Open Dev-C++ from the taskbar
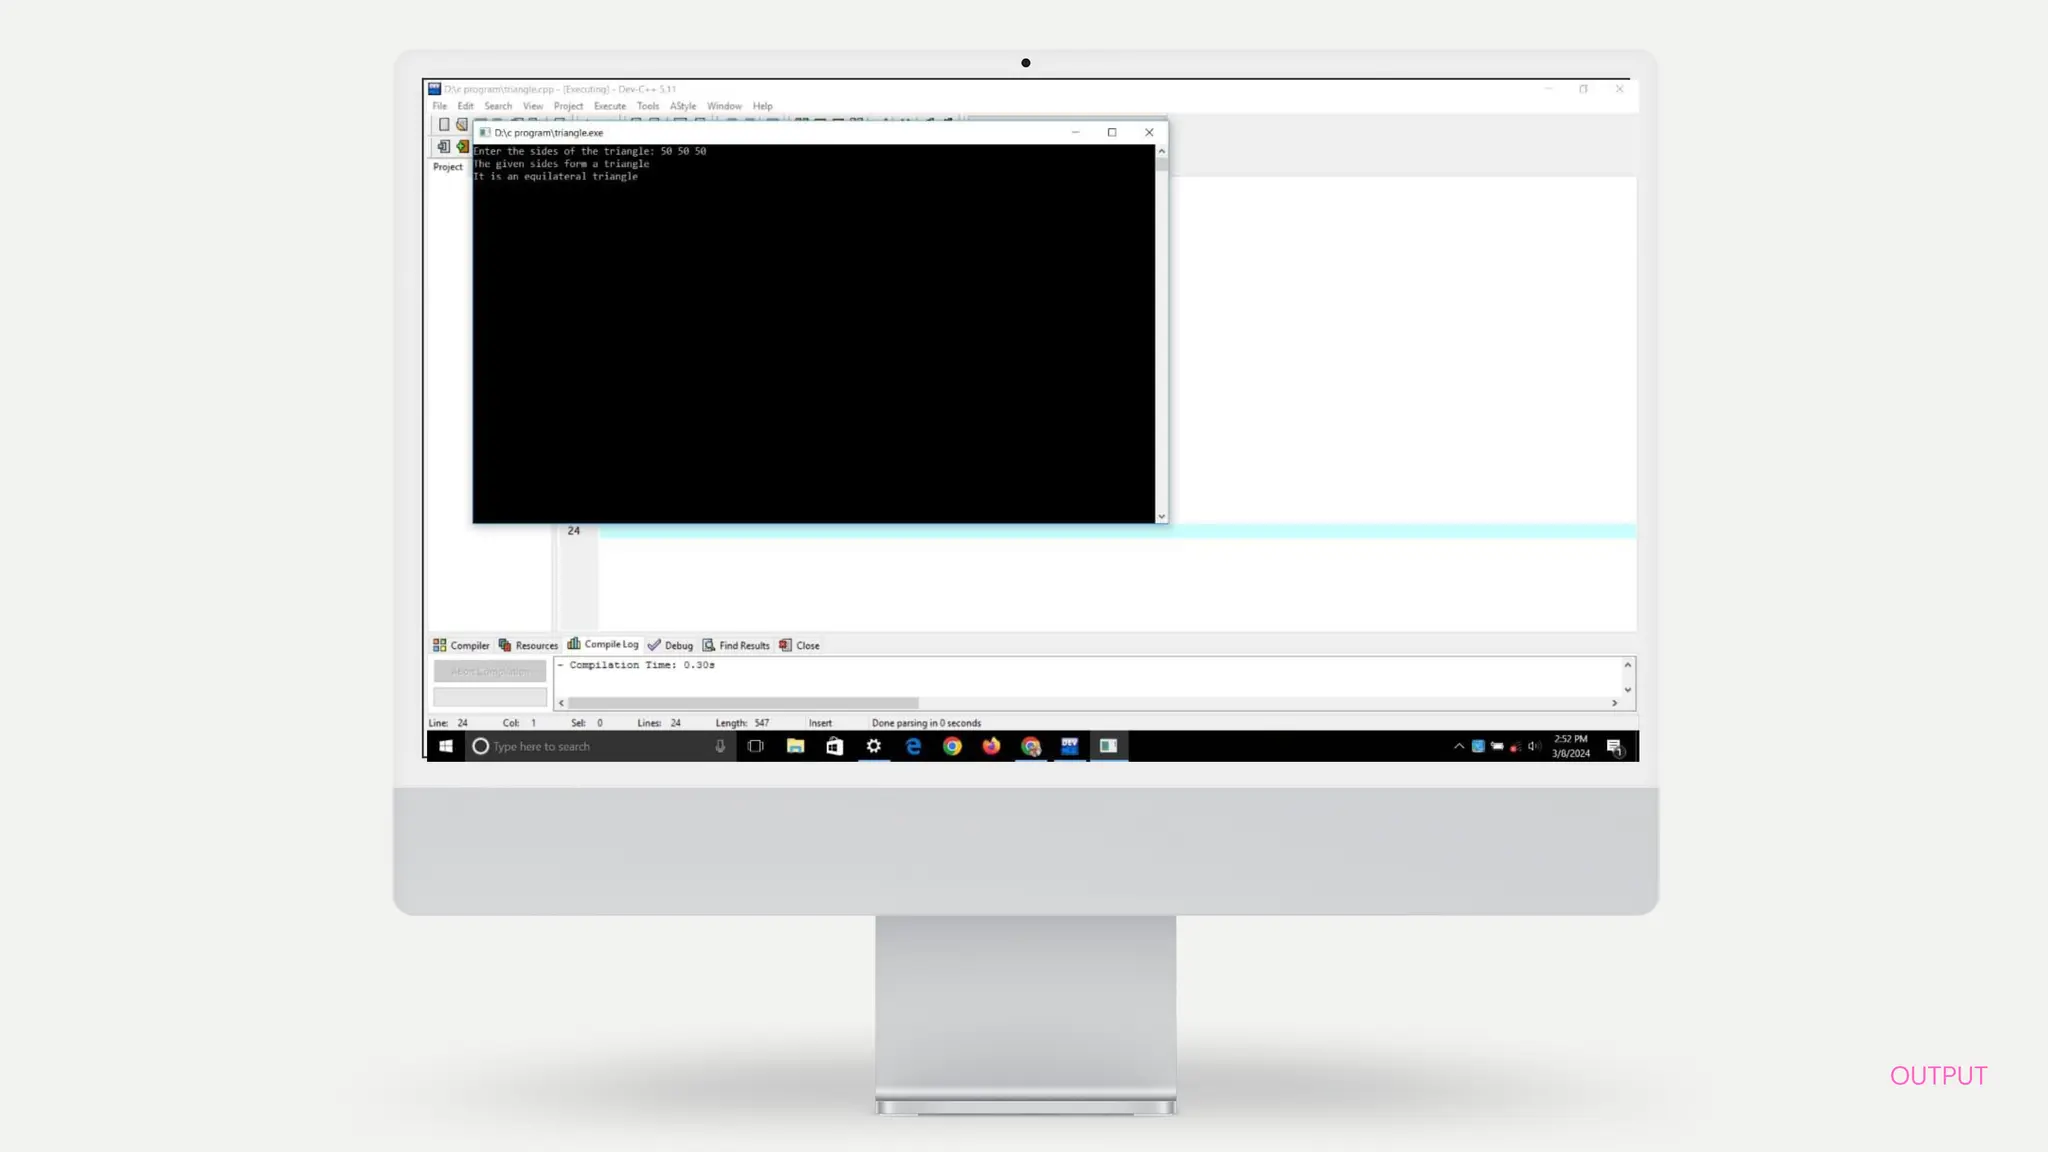 tap(1069, 746)
